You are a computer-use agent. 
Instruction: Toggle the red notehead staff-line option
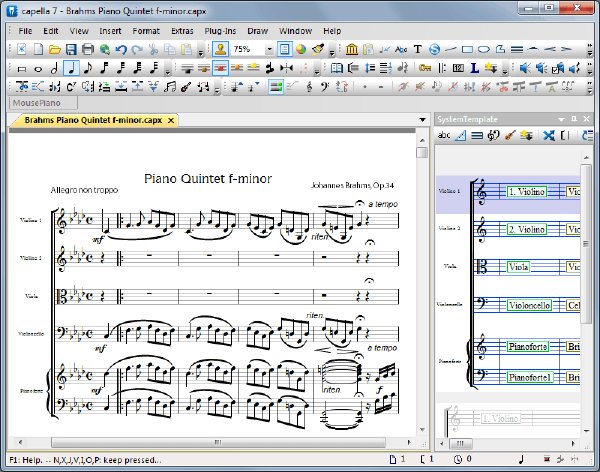[x=220, y=69]
